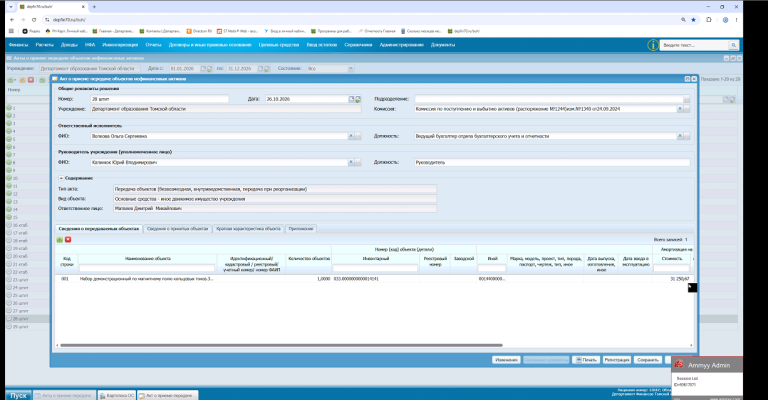Click the yellow information icon in header
The height and width of the screenshot is (400, 768).
(652, 45)
